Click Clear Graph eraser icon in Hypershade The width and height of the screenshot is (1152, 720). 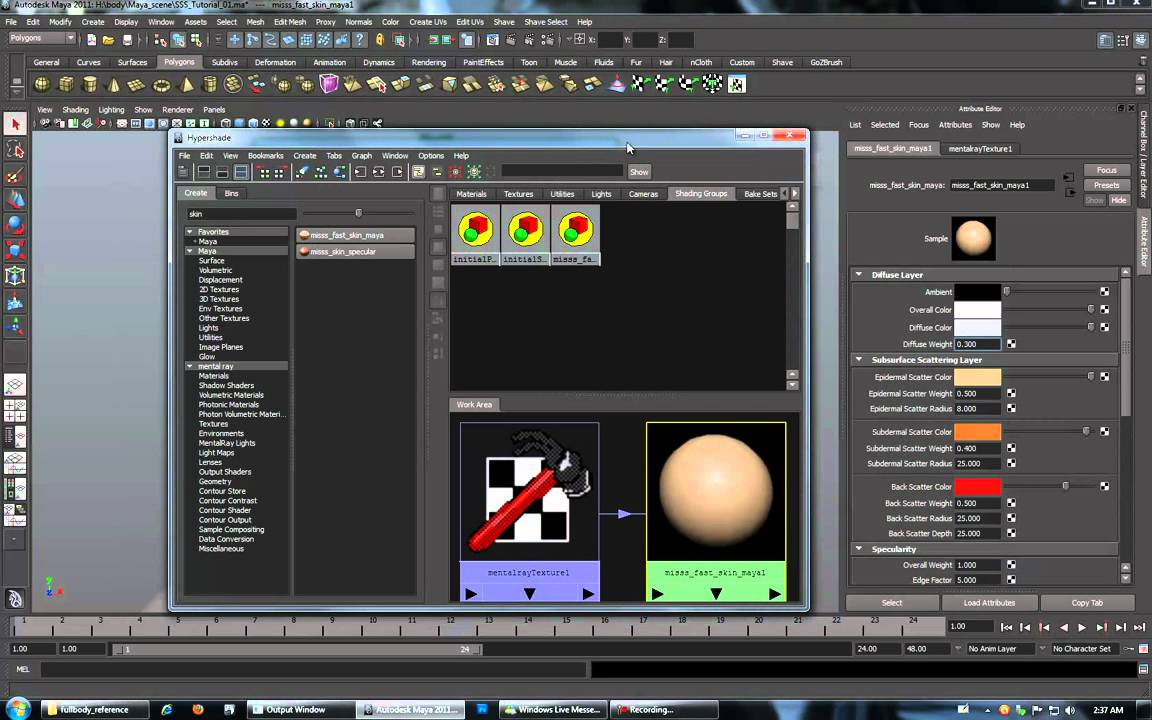point(302,172)
